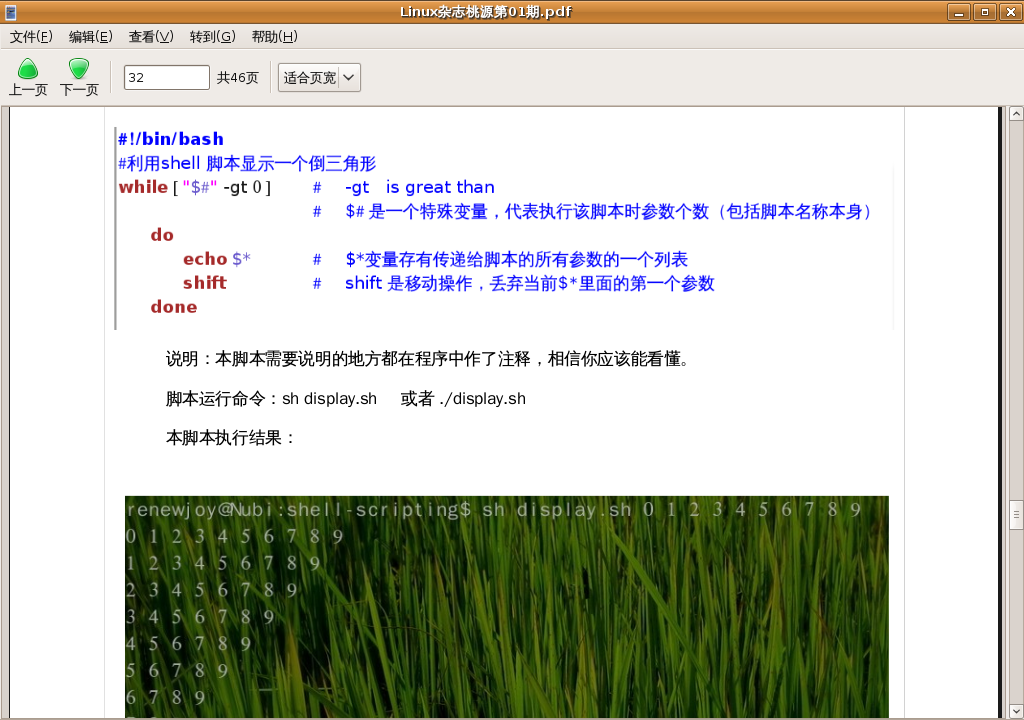
Task: Click the terminal output row '6 7 8 9'
Action: tap(166, 697)
